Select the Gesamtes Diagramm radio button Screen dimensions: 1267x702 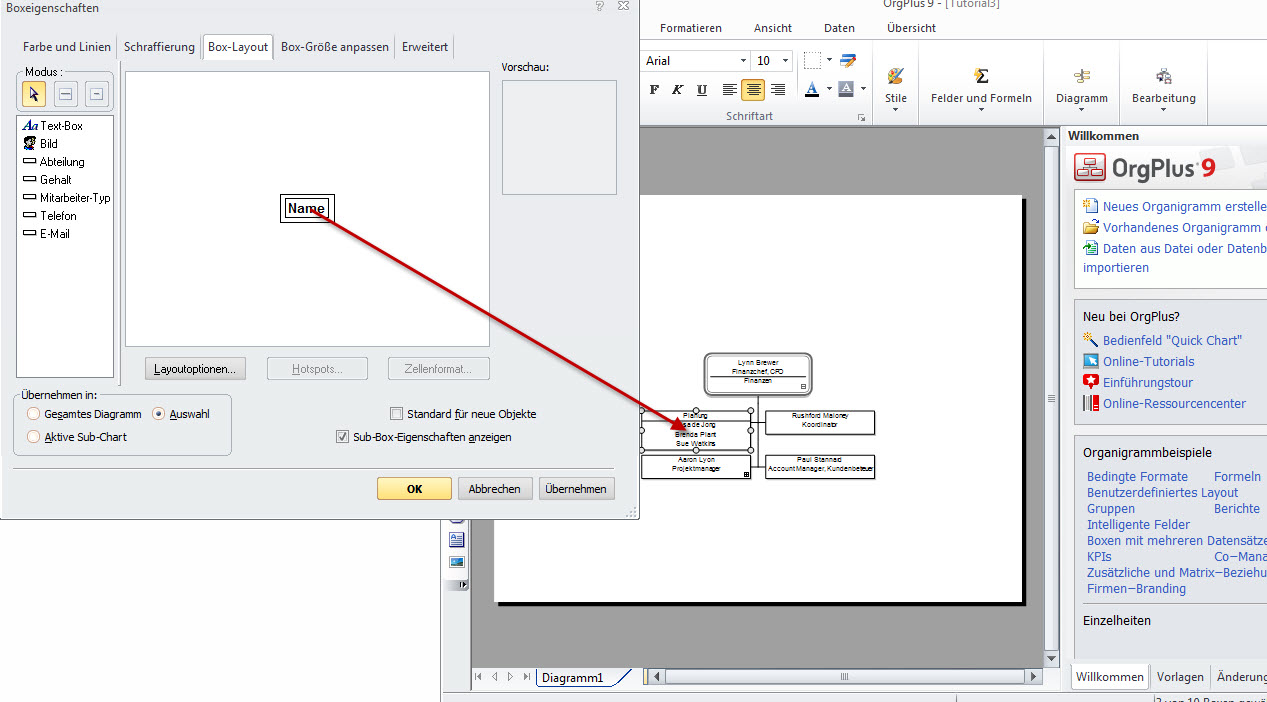tap(34, 414)
